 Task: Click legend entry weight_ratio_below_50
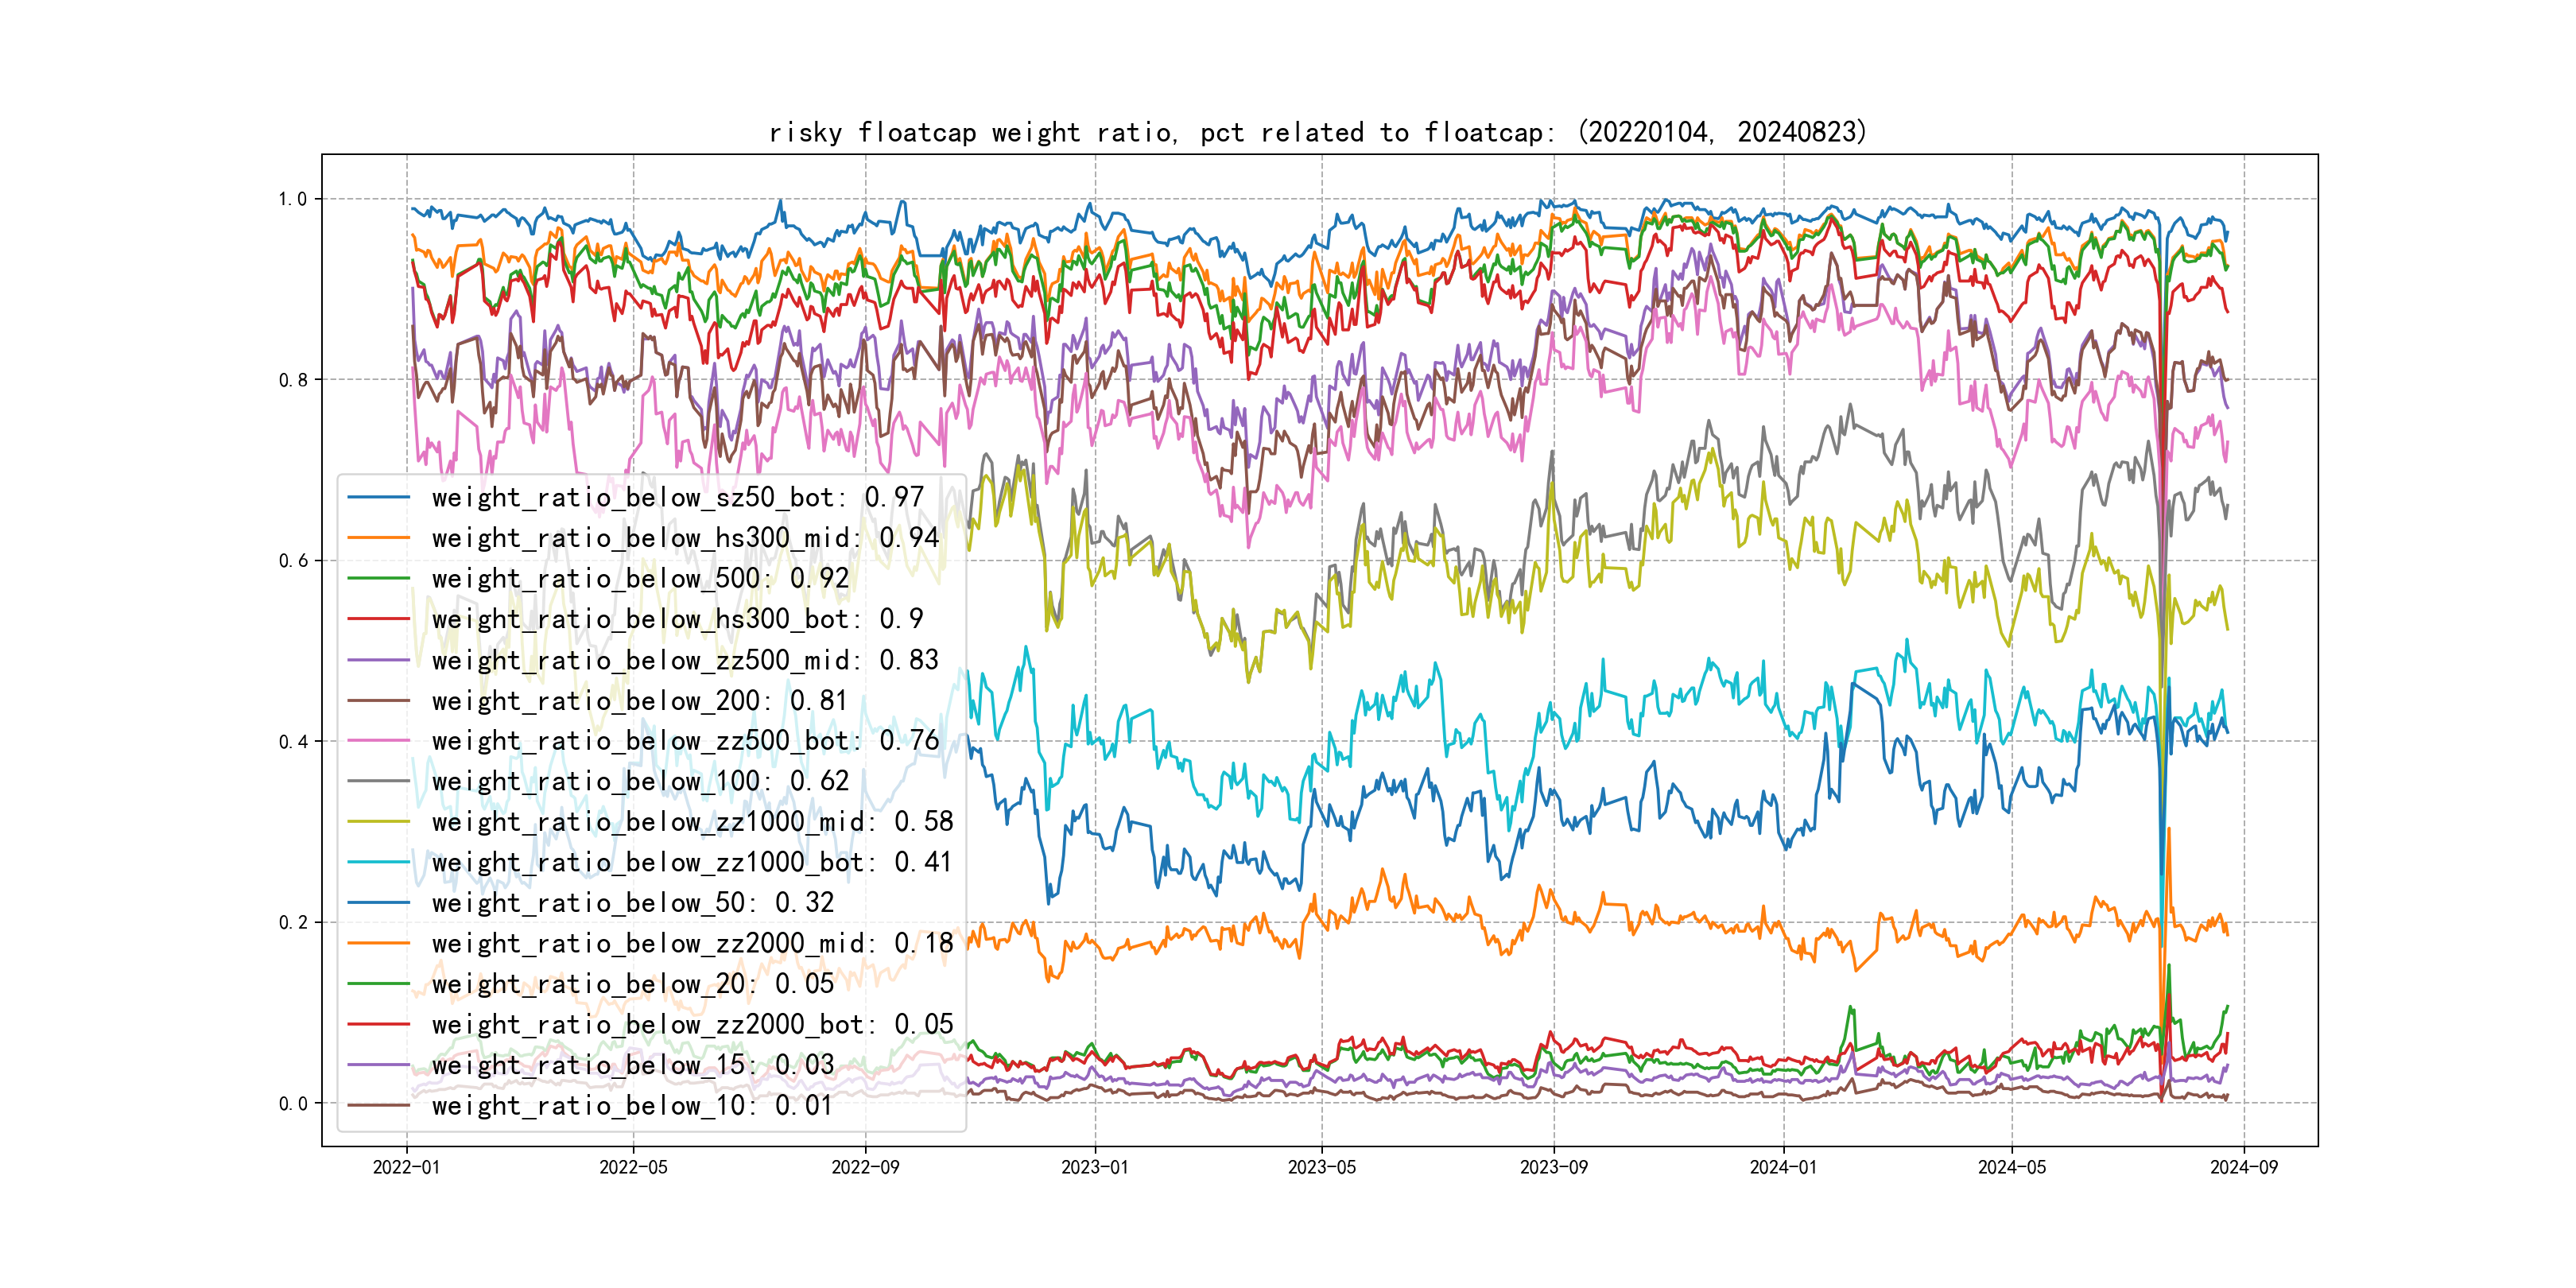632,903
